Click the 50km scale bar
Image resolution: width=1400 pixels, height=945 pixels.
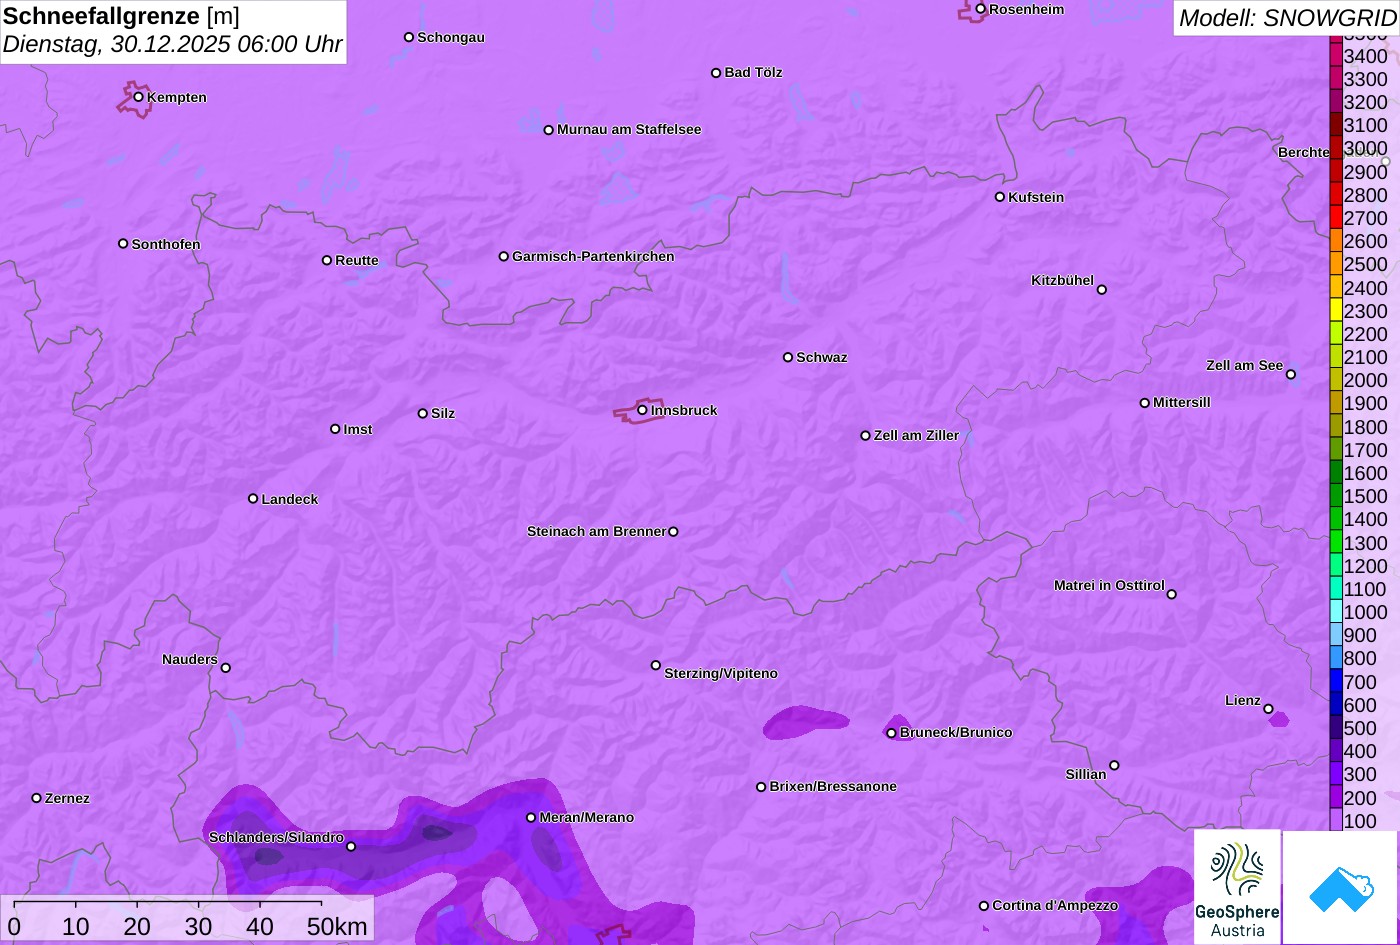pos(168,903)
